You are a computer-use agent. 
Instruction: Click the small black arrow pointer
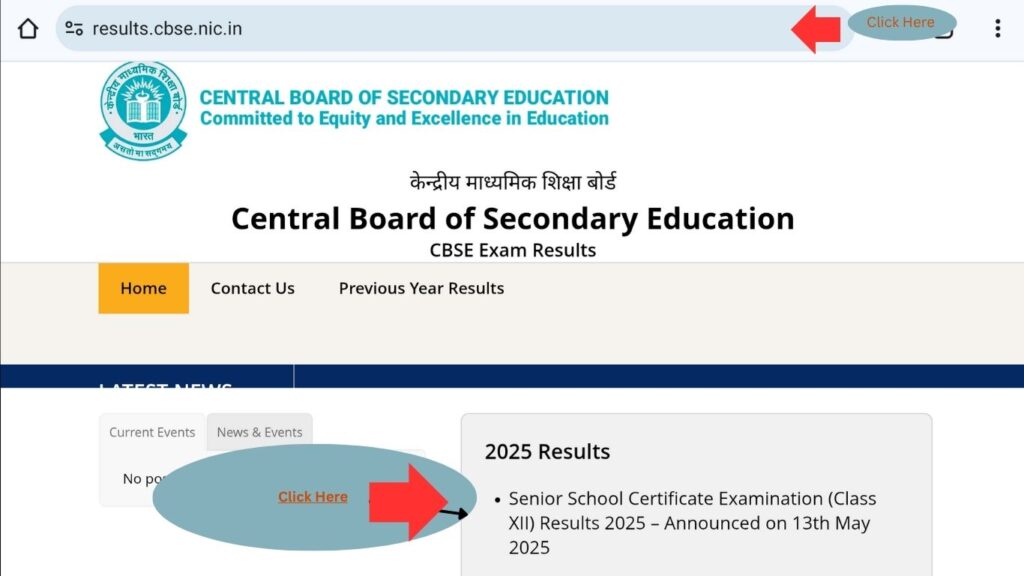coord(456,514)
